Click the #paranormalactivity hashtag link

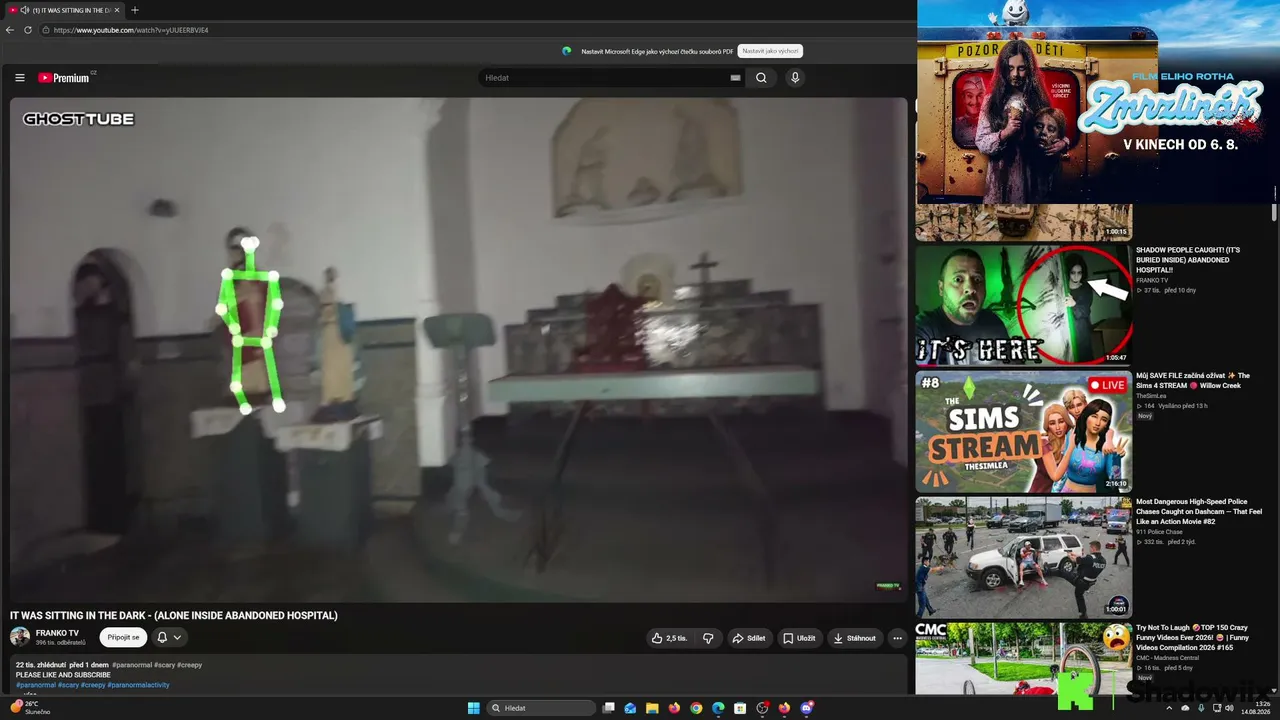coord(139,685)
